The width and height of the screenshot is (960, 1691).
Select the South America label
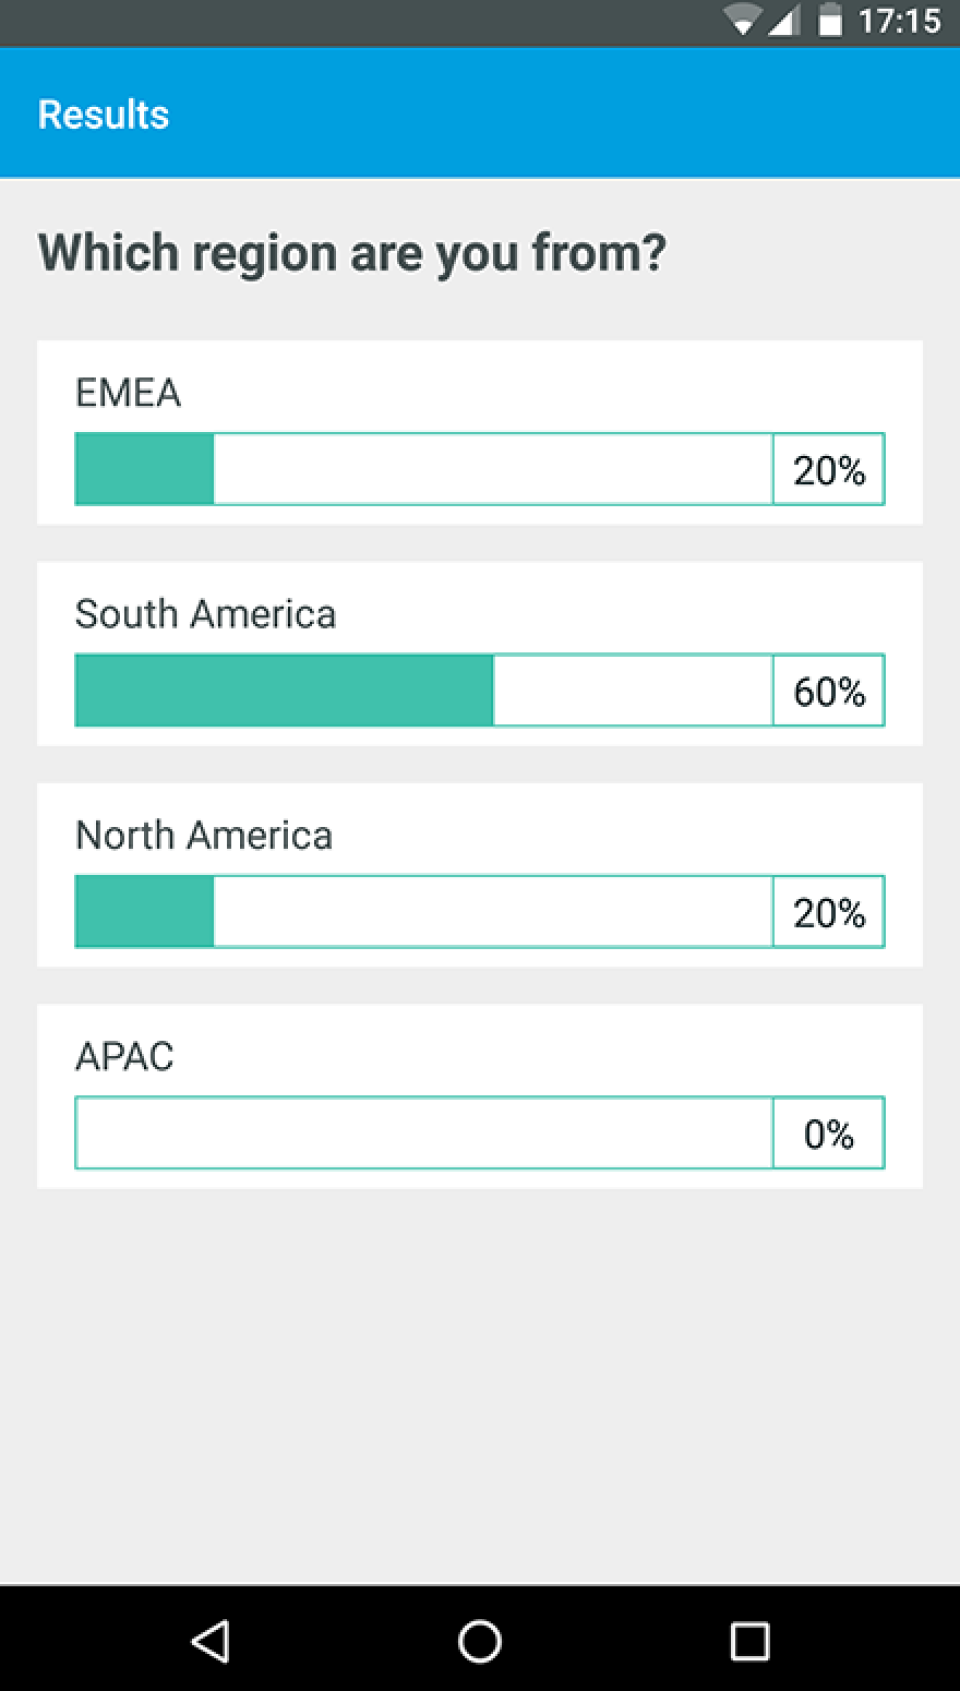(x=205, y=614)
